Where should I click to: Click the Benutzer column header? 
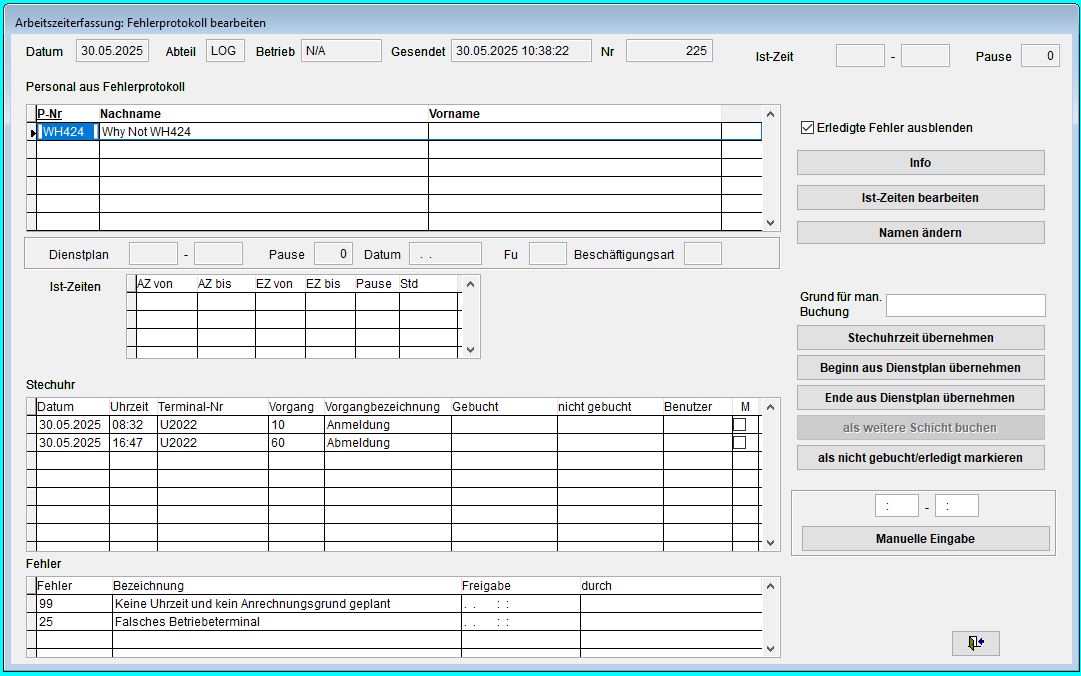click(698, 407)
